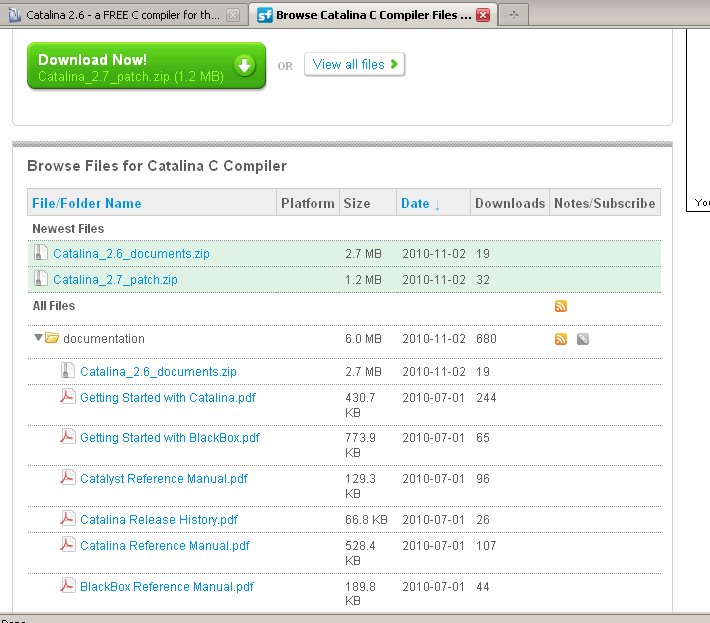Click the Downloads column header
710x623 pixels.
point(510,203)
